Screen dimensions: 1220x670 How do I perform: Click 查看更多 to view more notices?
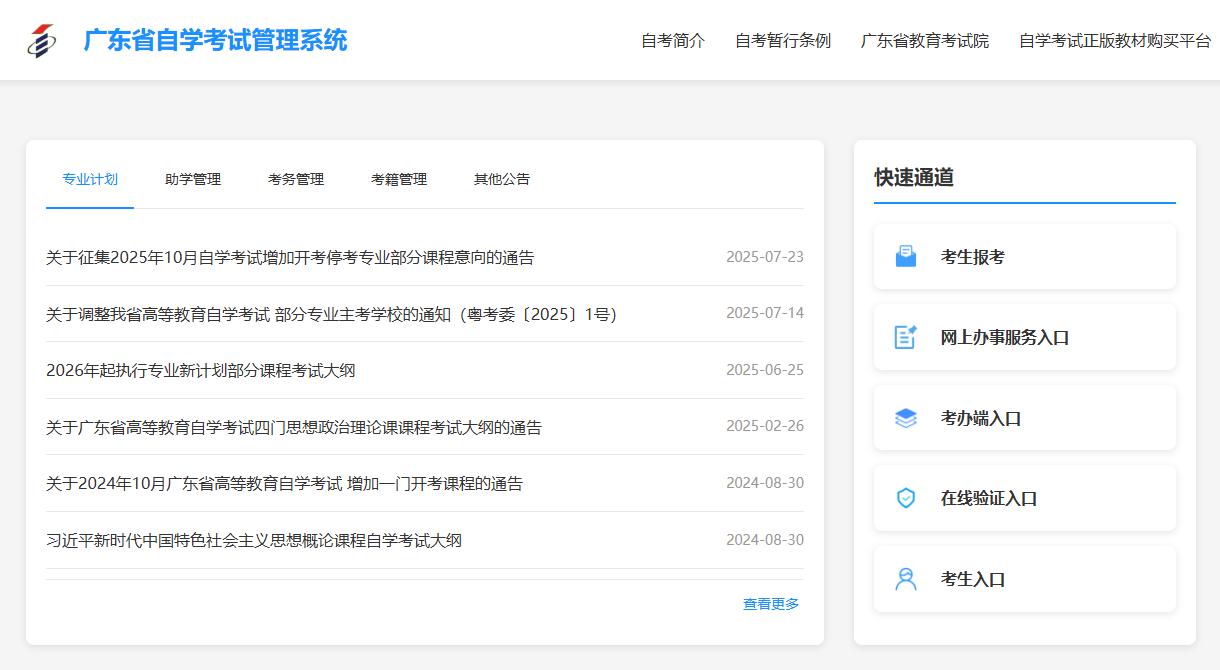pyautogui.click(x=771, y=604)
